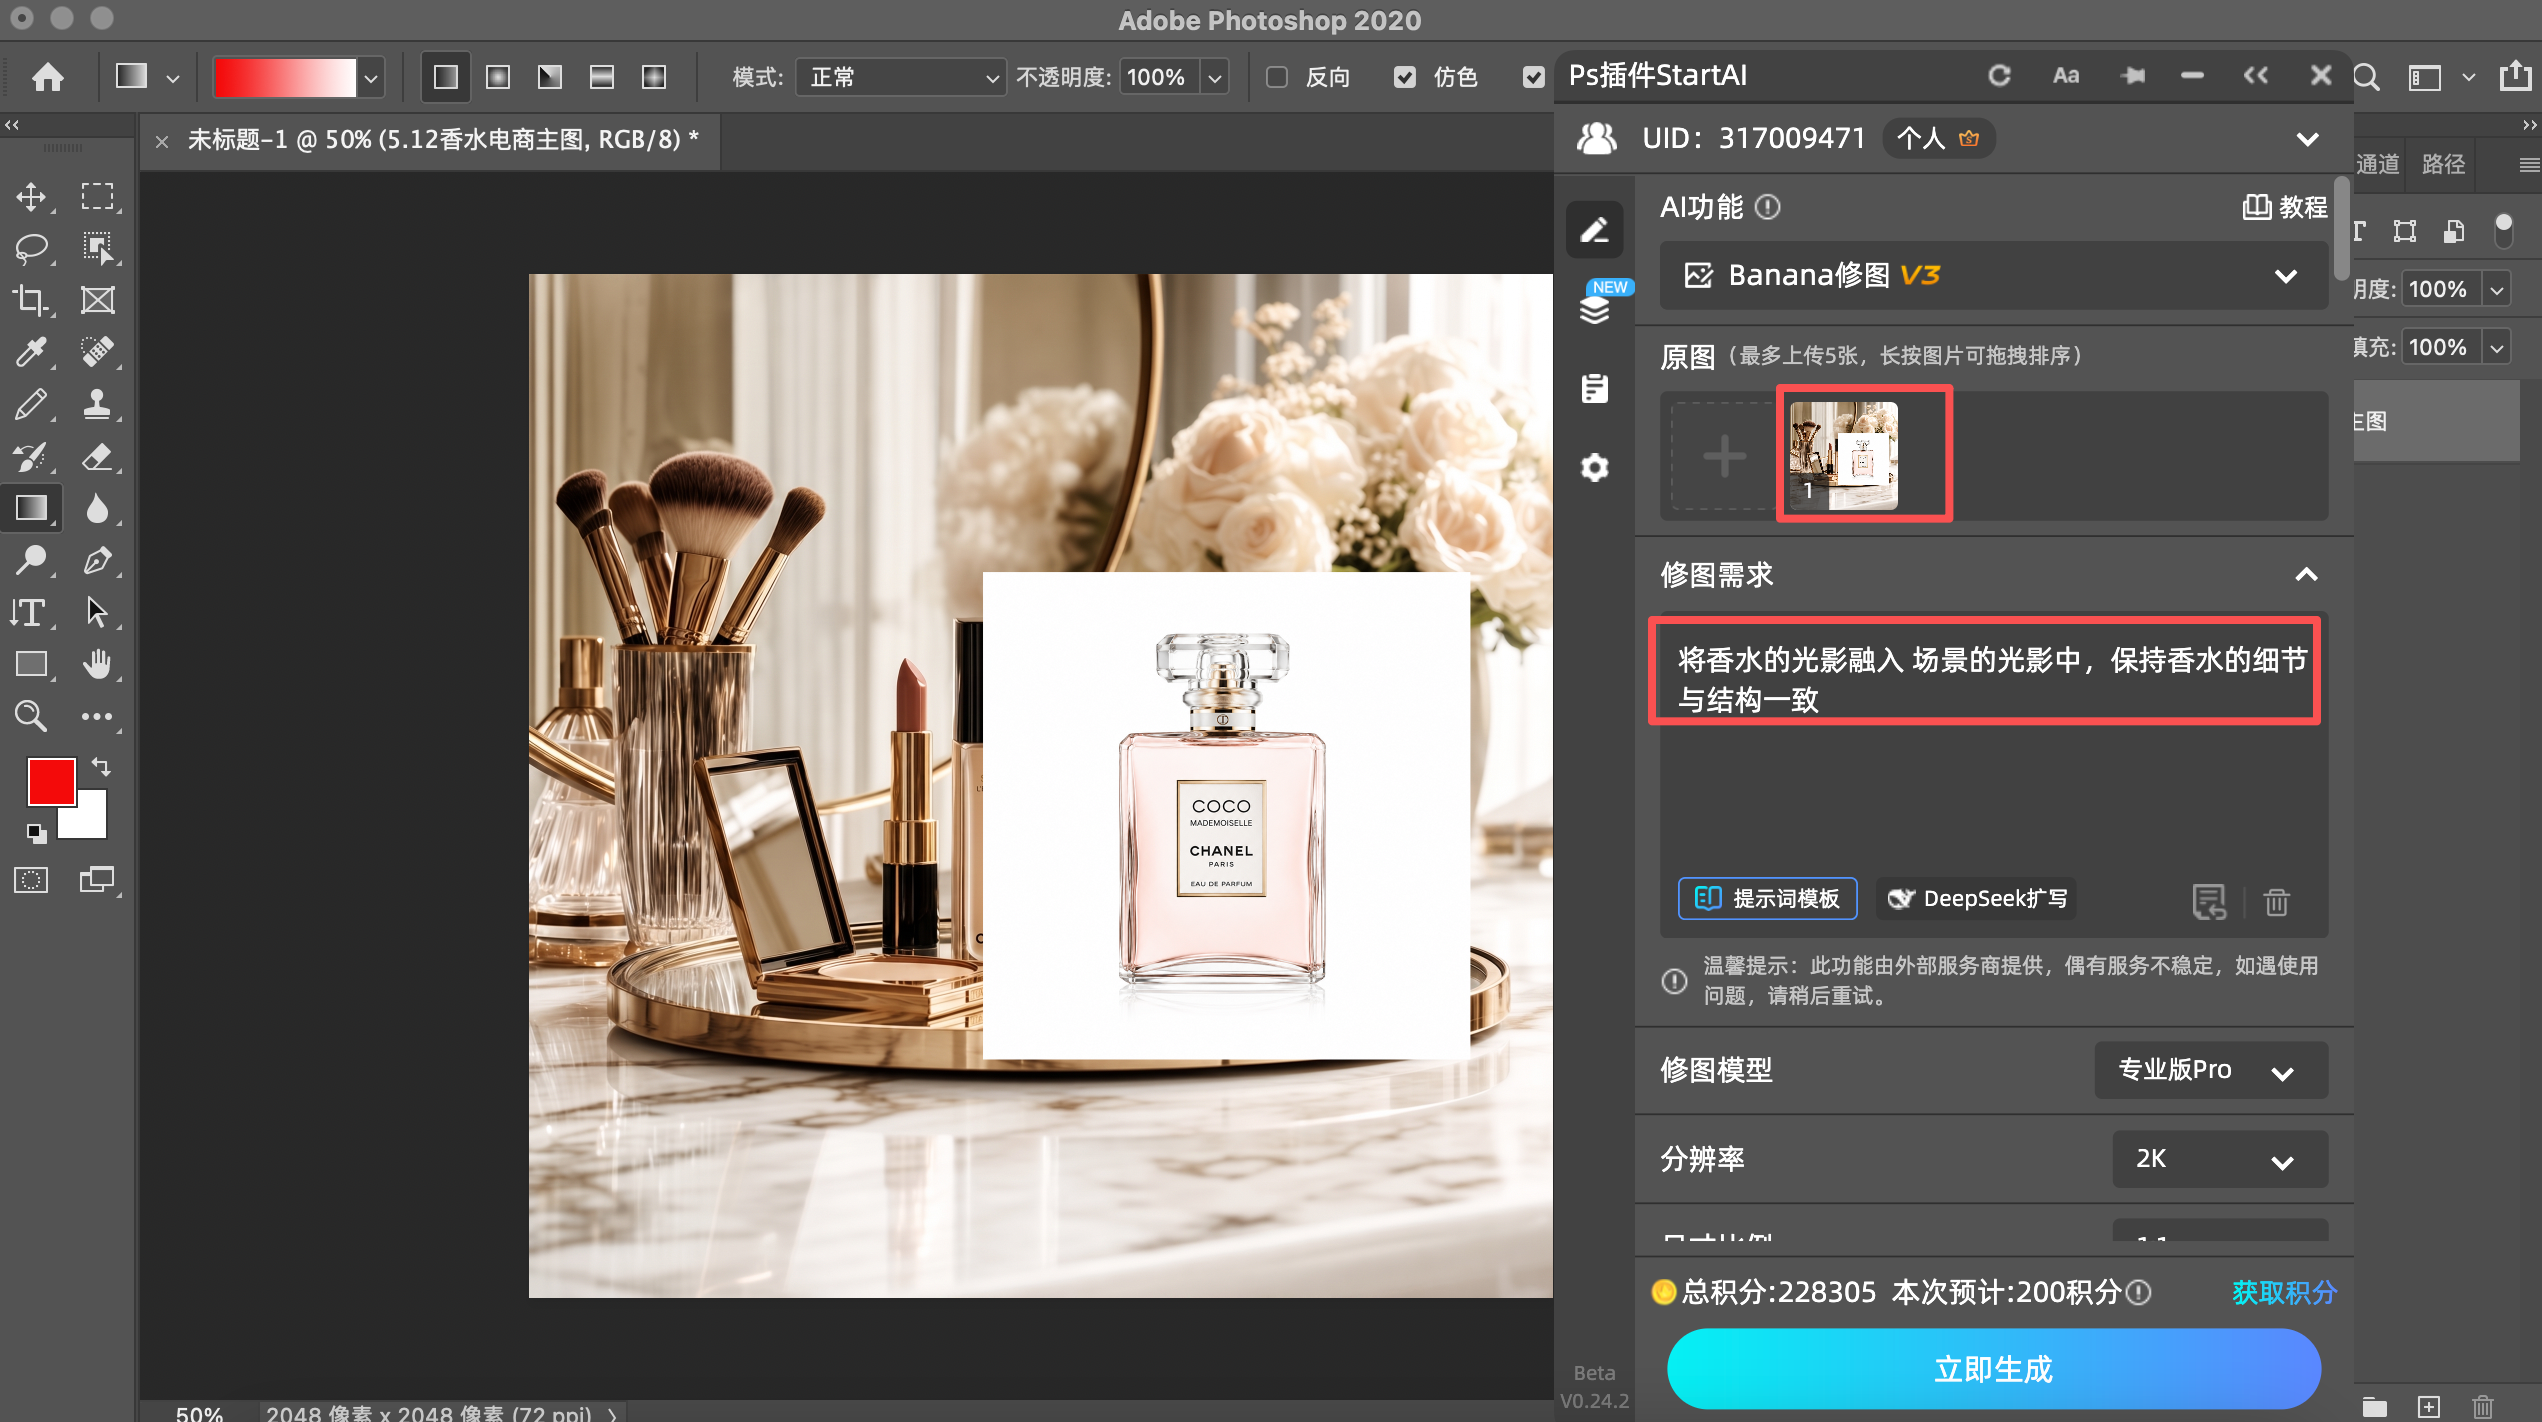Select the Rectangular Marquee tool
Viewport: 2542px width, 1422px height.
point(97,196)
